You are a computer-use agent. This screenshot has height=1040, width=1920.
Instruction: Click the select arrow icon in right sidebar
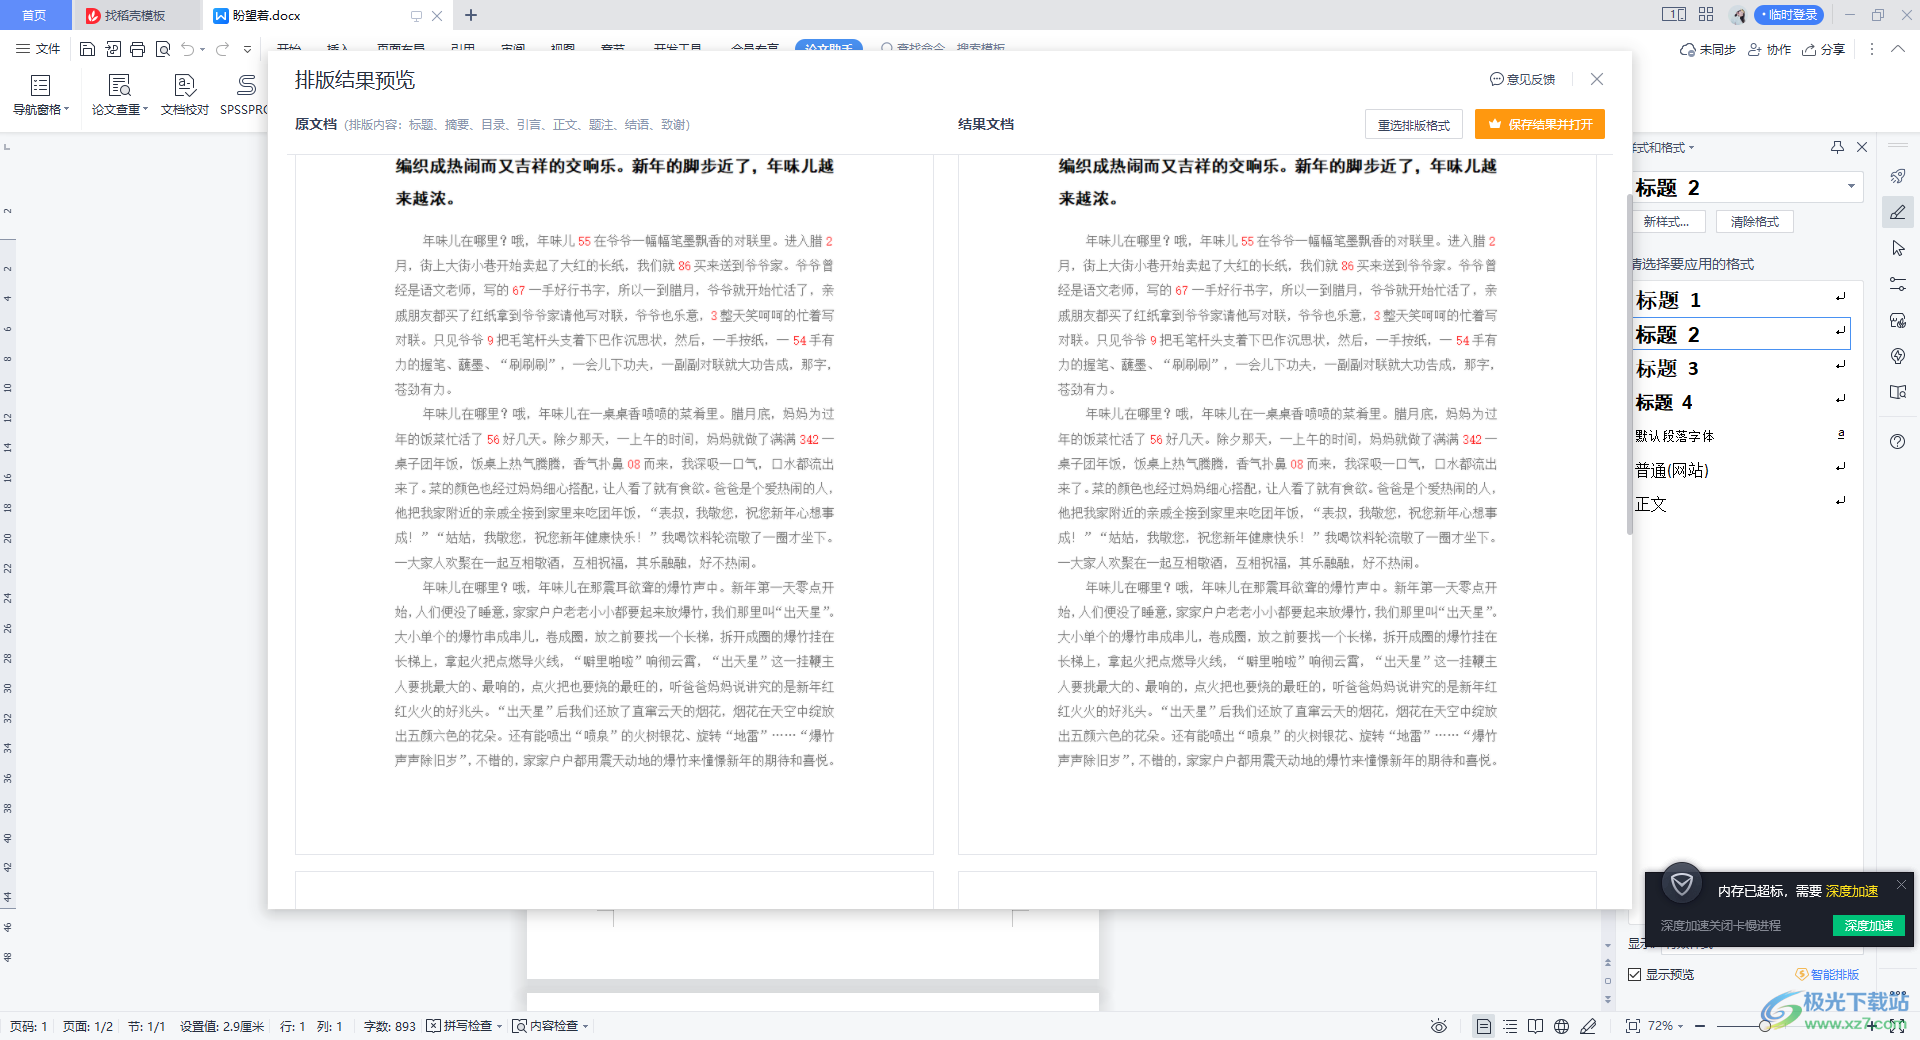1898,248
